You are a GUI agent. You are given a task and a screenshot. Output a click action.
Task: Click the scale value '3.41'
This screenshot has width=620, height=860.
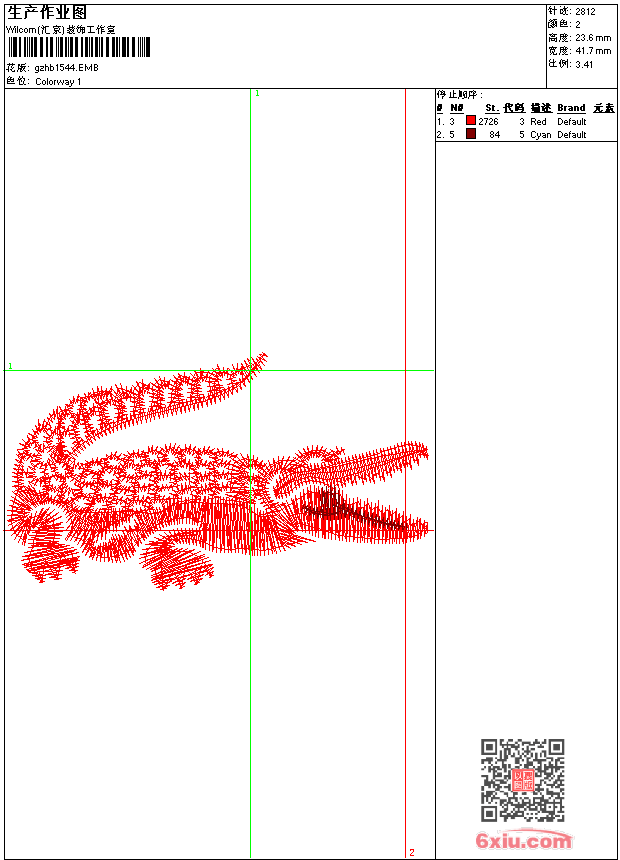[x=584, y=64]
